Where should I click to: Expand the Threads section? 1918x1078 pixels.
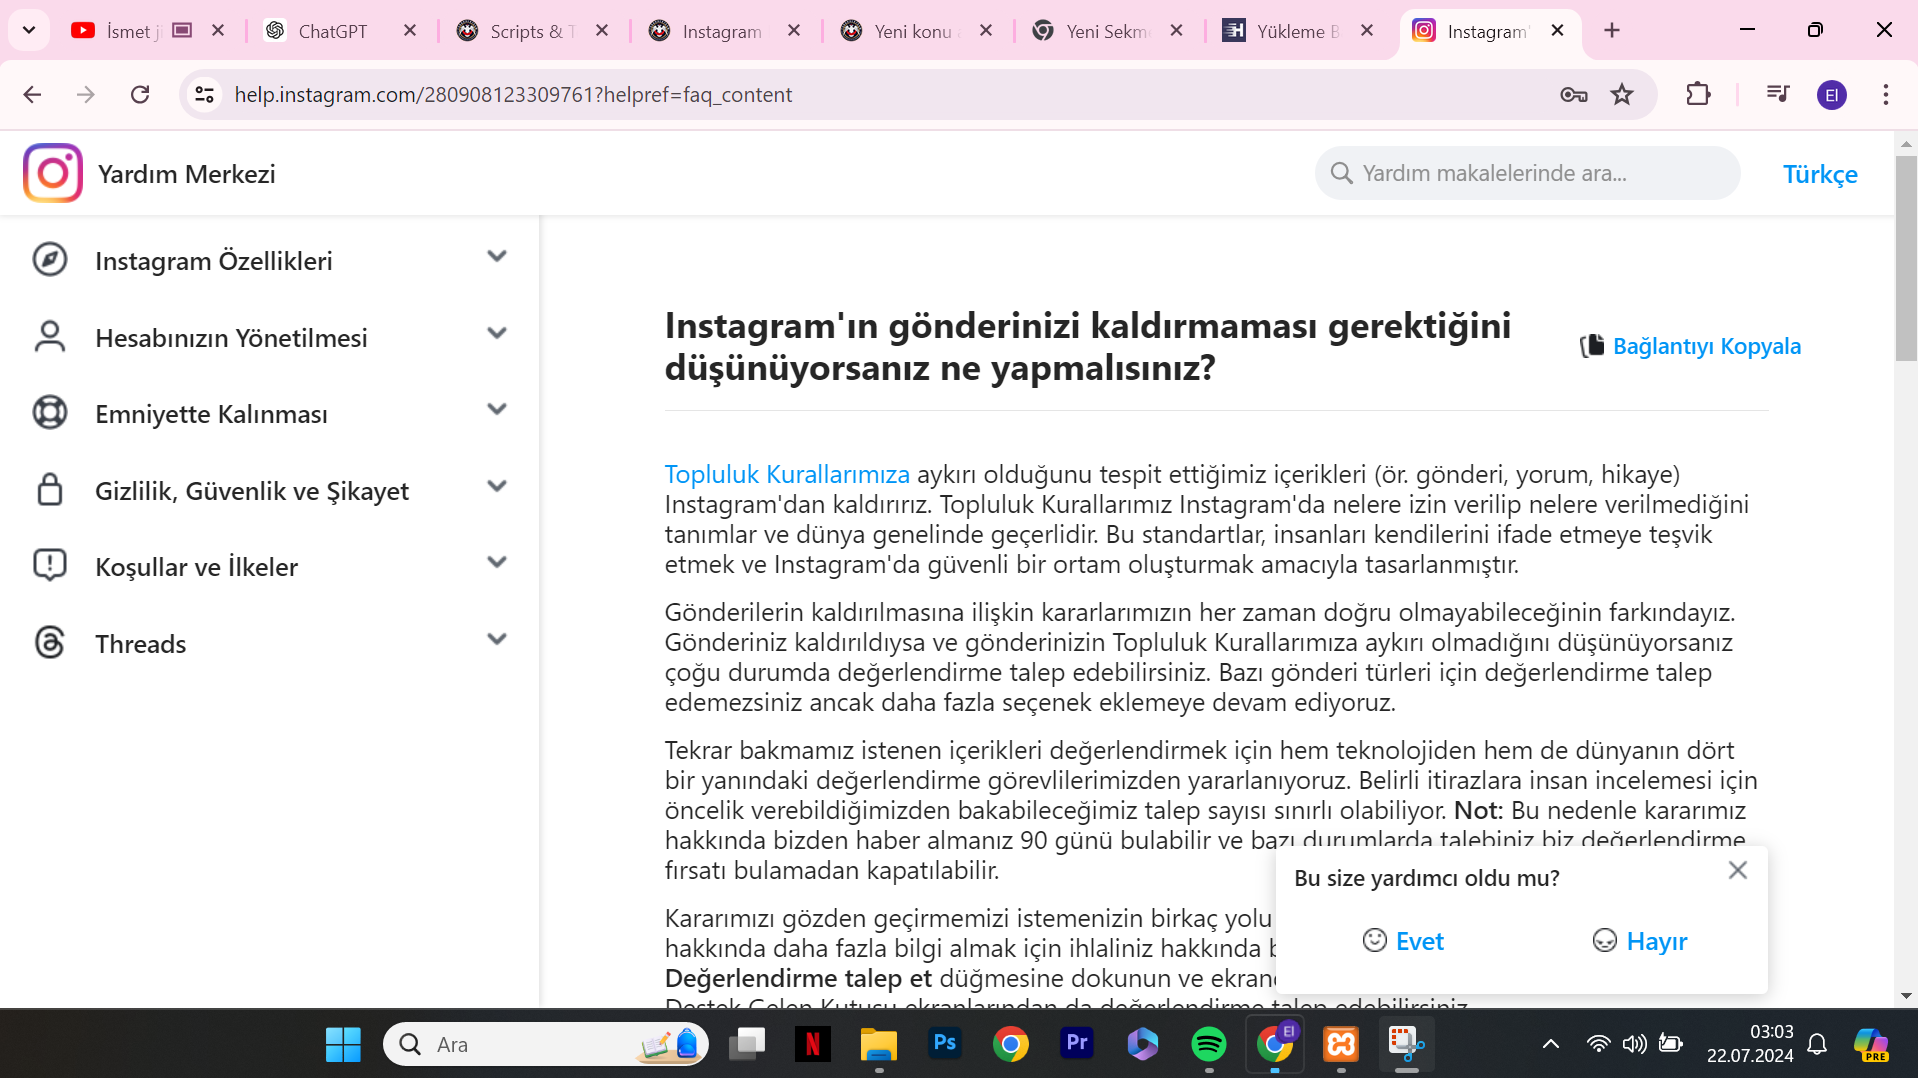click(x=497, y=639)
